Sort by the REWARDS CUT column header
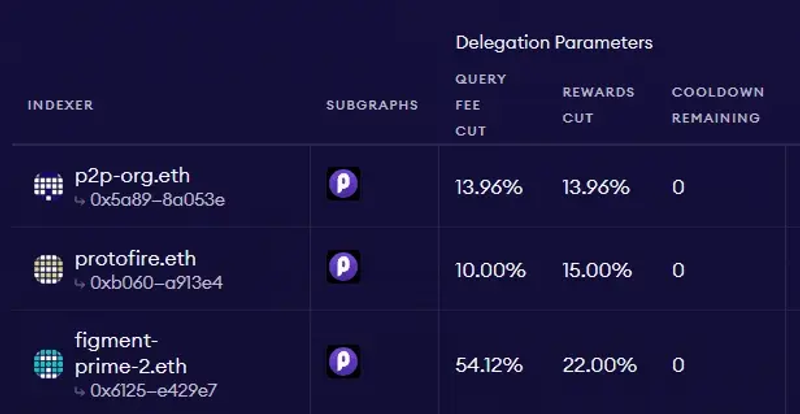This screenshot has height=414, width=800. click(598, 105)
